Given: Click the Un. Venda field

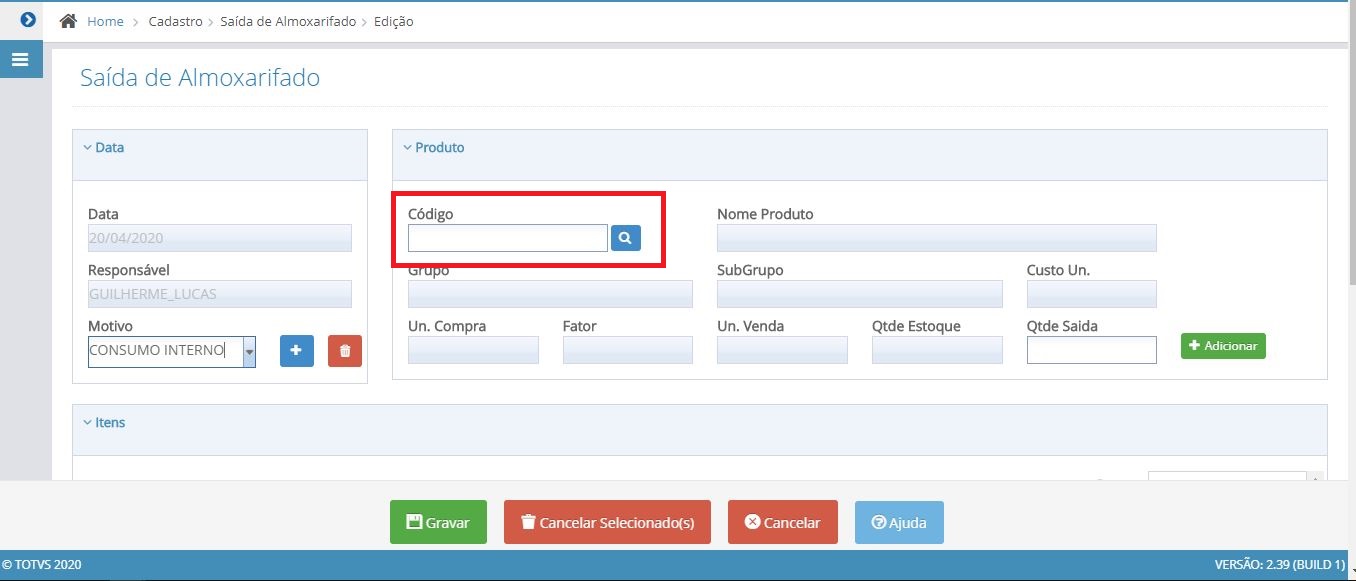Looking at the screenshot, I should tap(782, 350).
